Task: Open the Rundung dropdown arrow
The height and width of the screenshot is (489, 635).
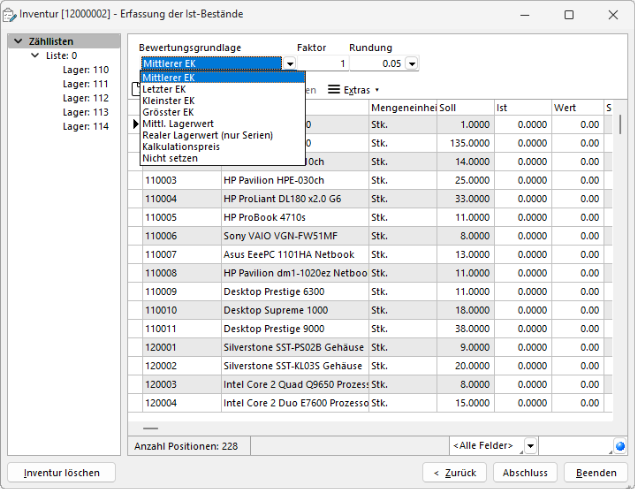Action: click(x=411, y=64)
